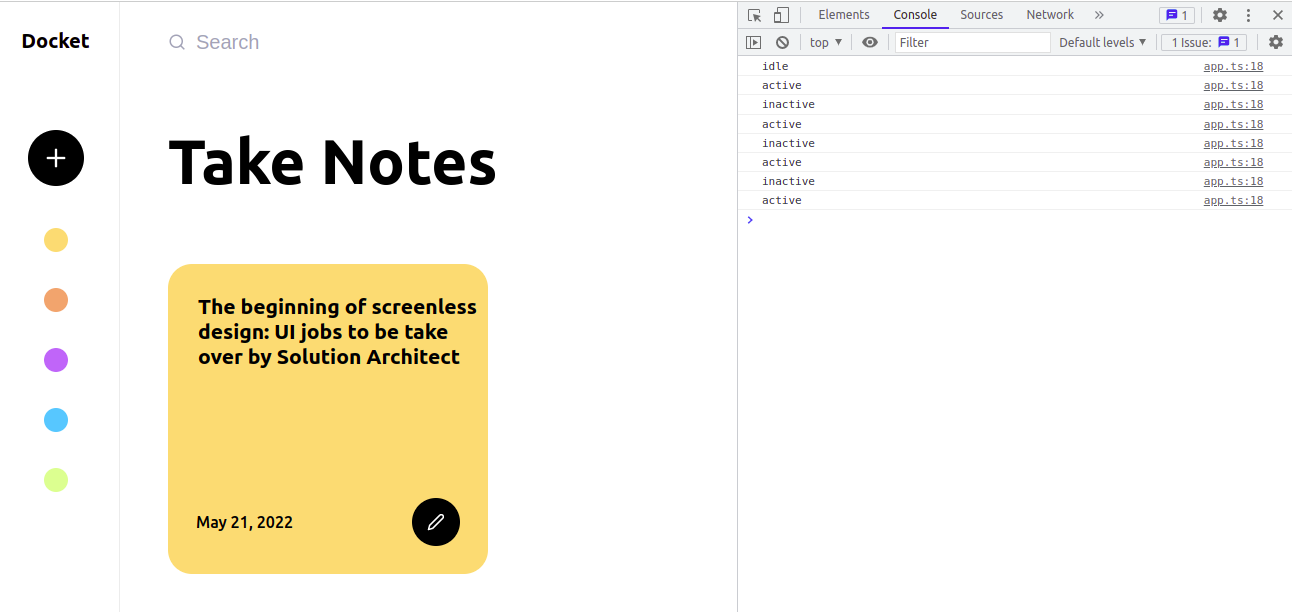Switch to the Elements tab

tap(844, 15)
